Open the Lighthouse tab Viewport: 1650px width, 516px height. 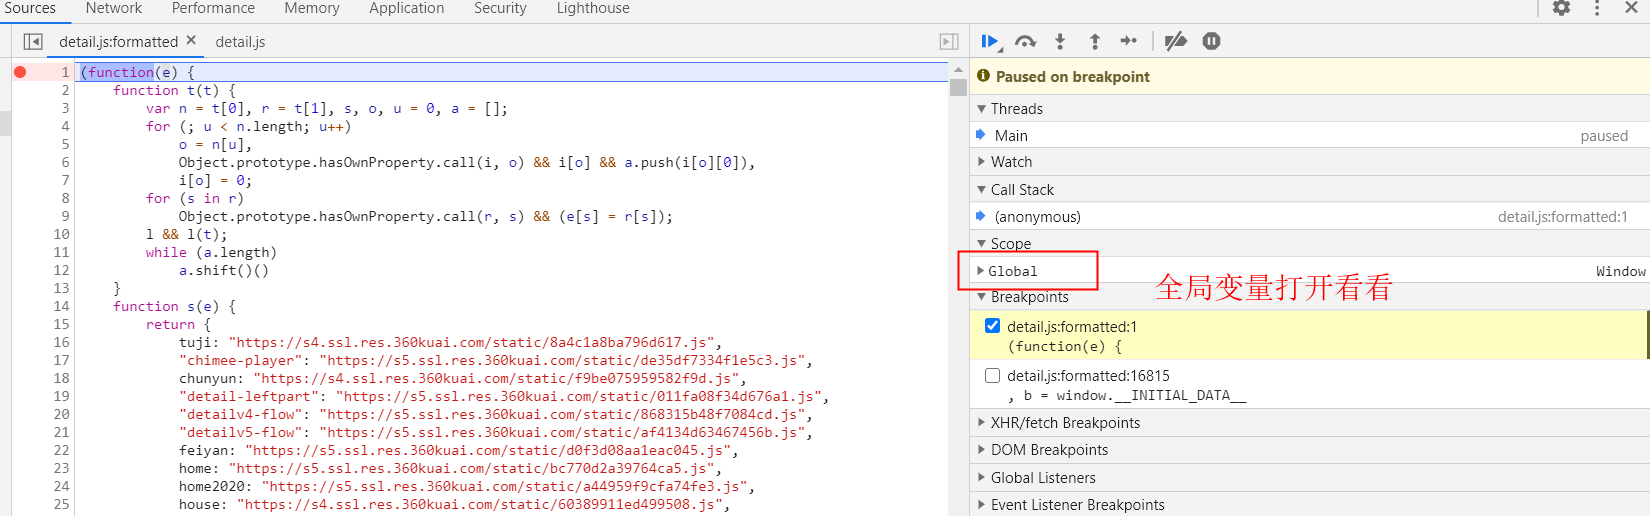[x=593, y=8]
